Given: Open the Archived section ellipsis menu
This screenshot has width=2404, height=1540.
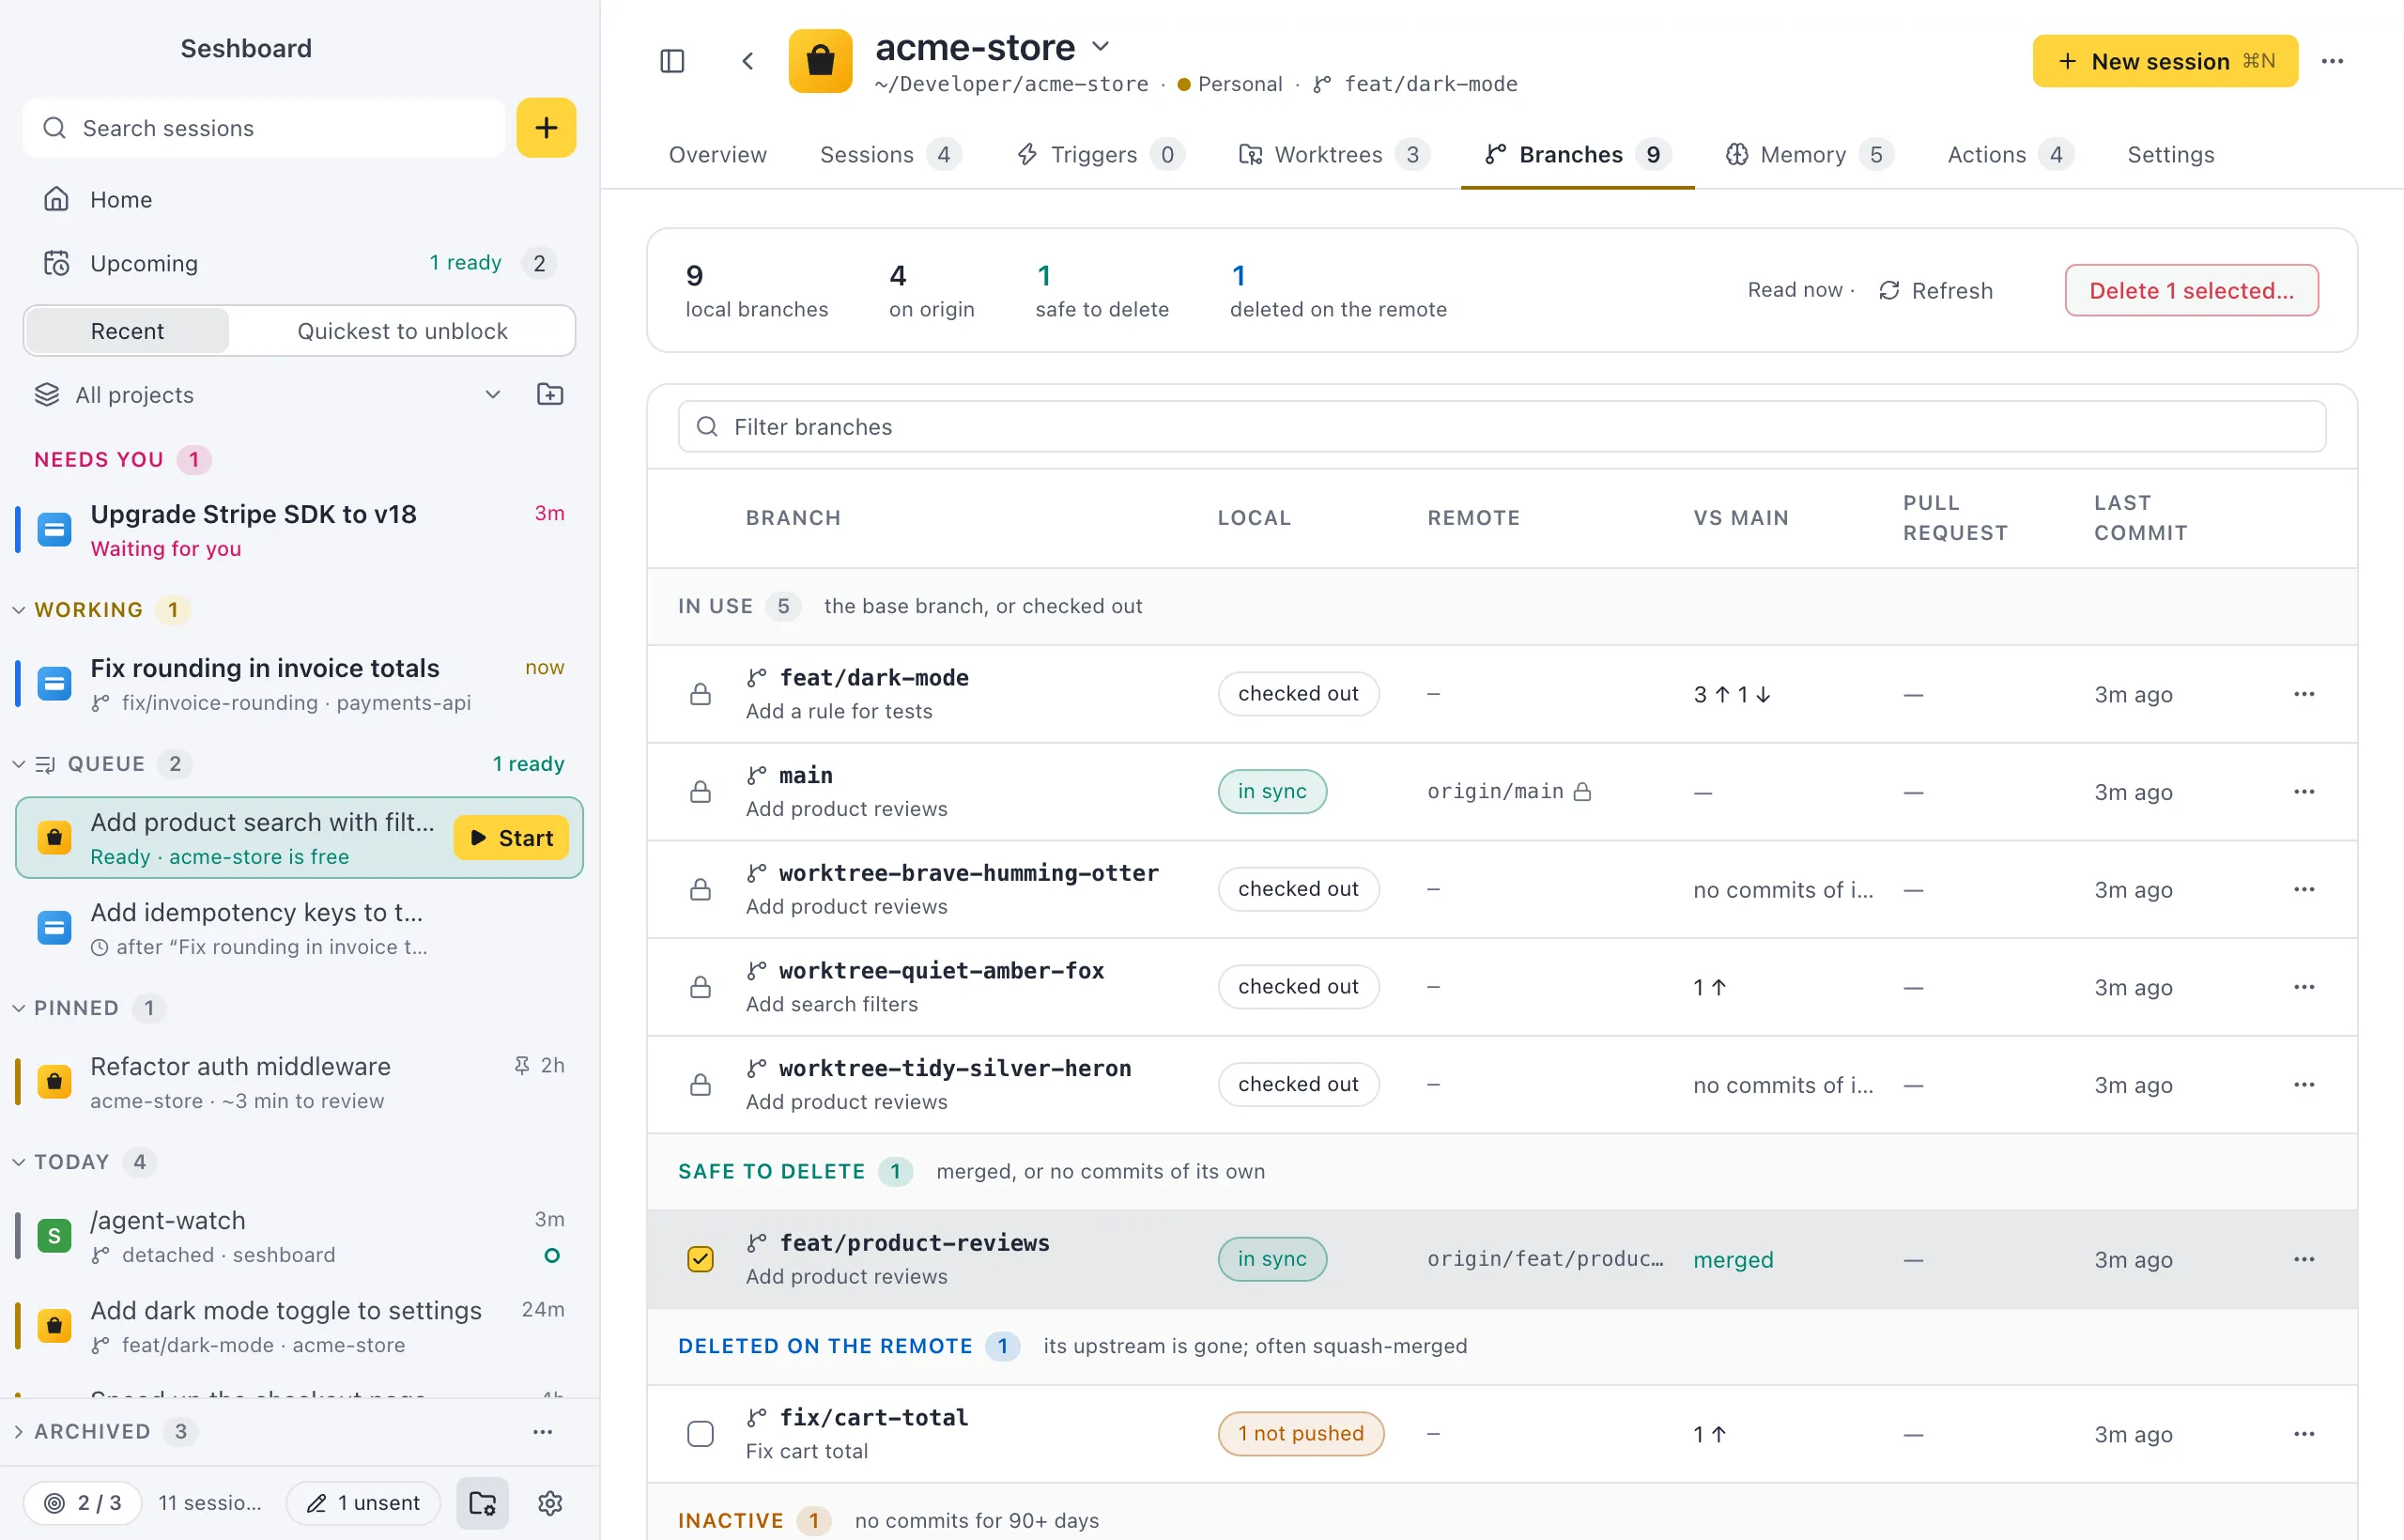Looking at the screenshot, I should [543, 1432].
